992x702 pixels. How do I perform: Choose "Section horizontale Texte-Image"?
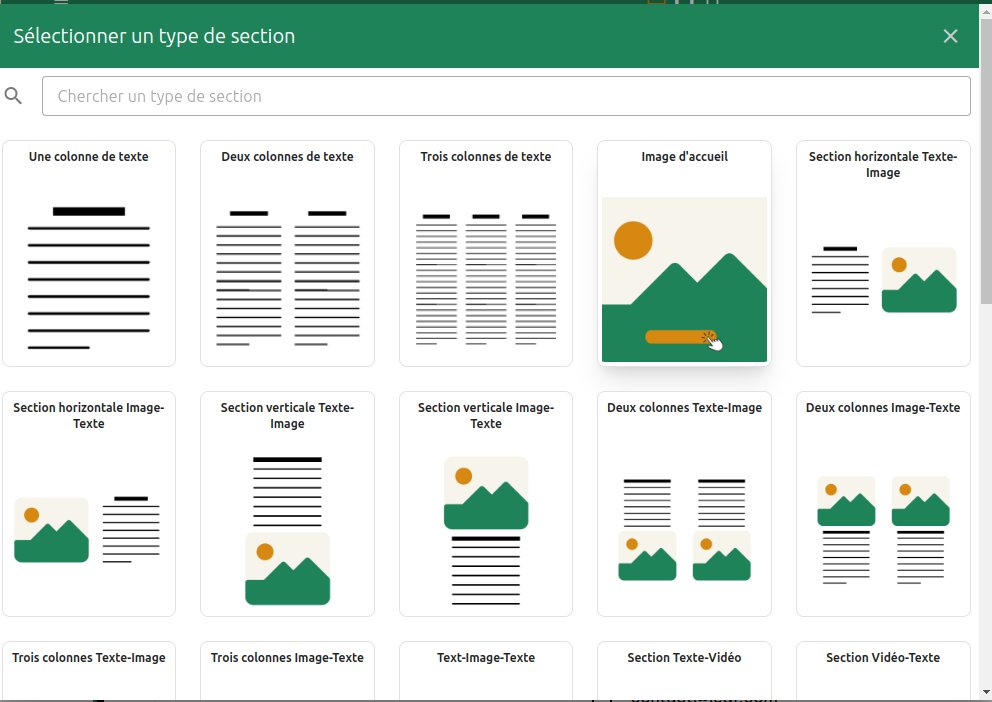(883, 252)
